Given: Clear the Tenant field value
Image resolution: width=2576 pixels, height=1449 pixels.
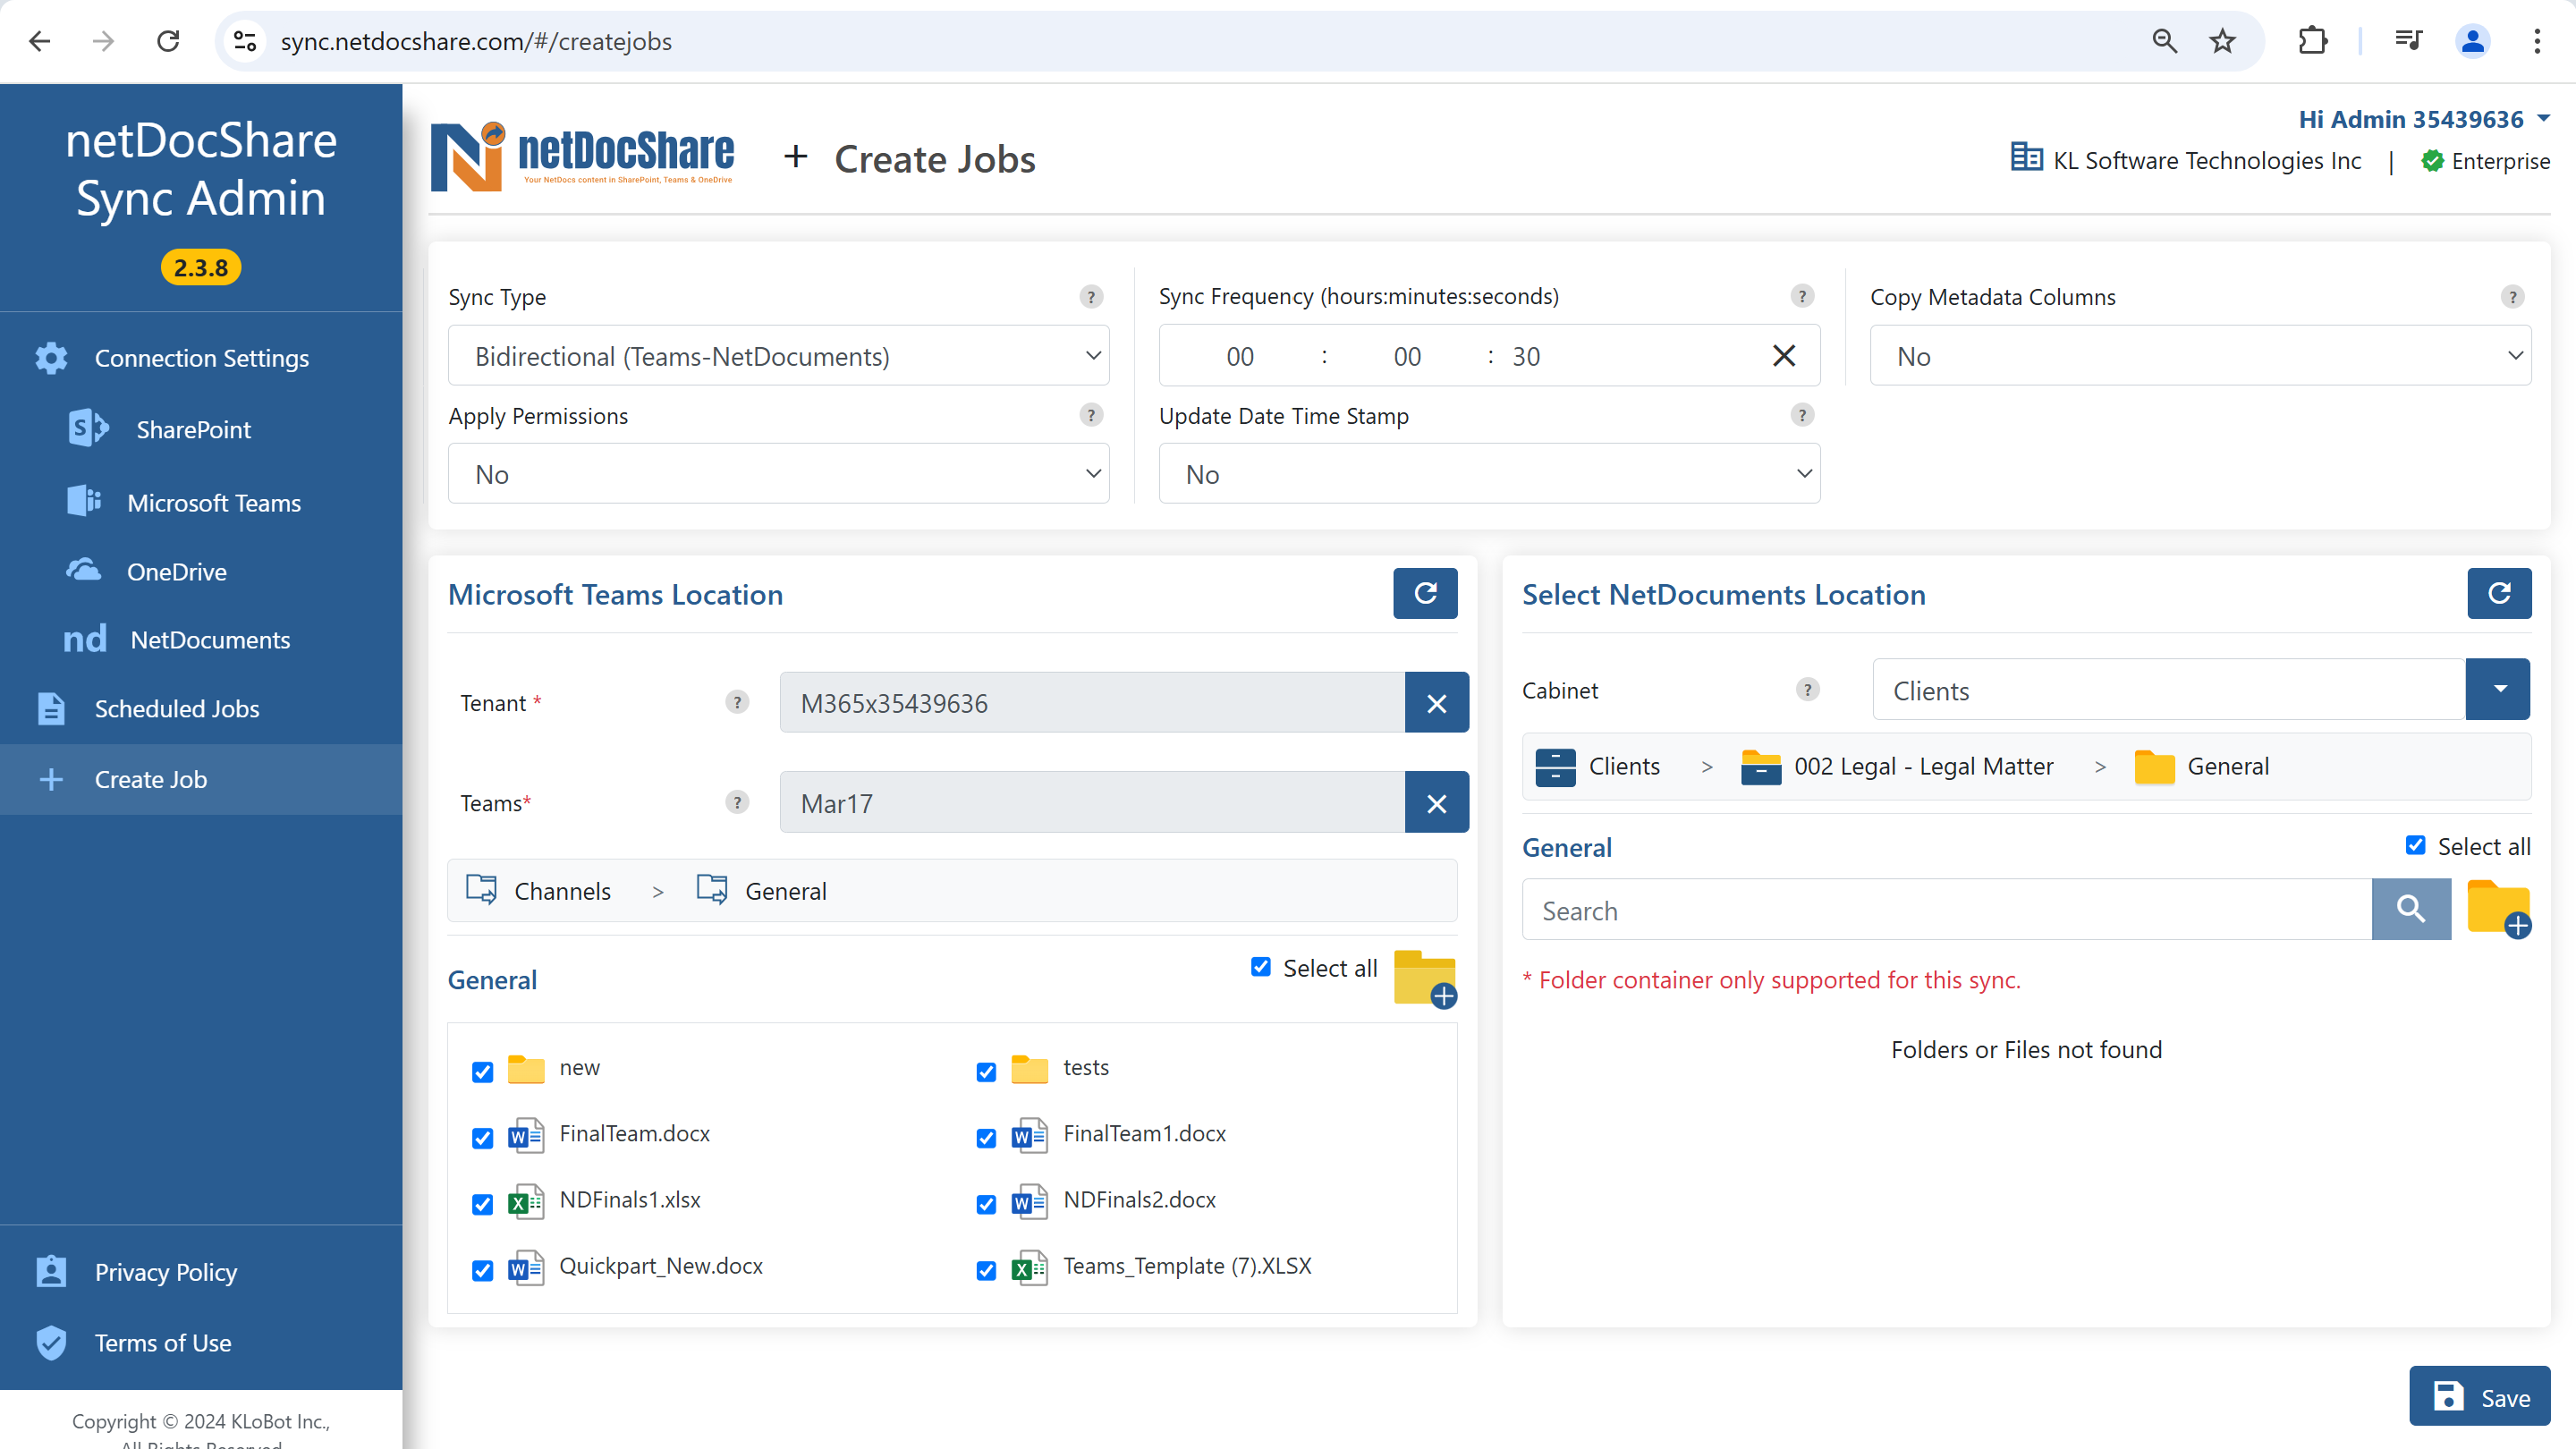Looking at the screenshot, I should pos(1436,703).
